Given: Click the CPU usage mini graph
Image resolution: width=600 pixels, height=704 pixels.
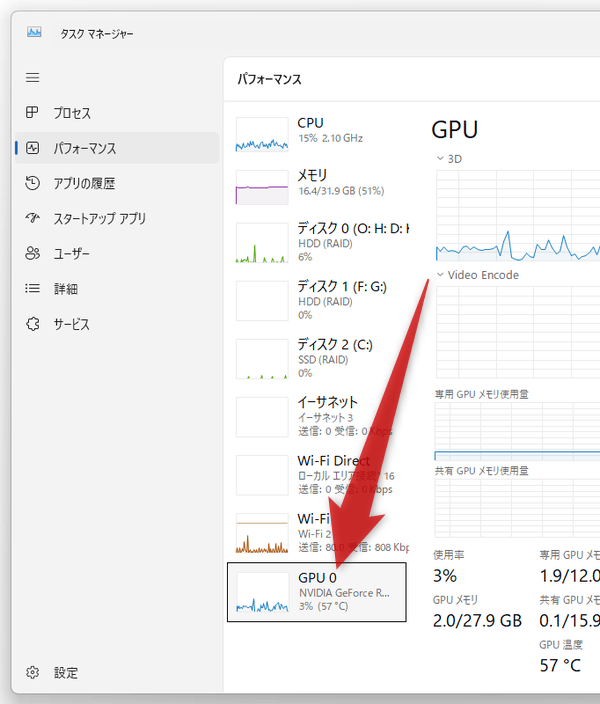Looking at the screenshot, I should 262,135.
